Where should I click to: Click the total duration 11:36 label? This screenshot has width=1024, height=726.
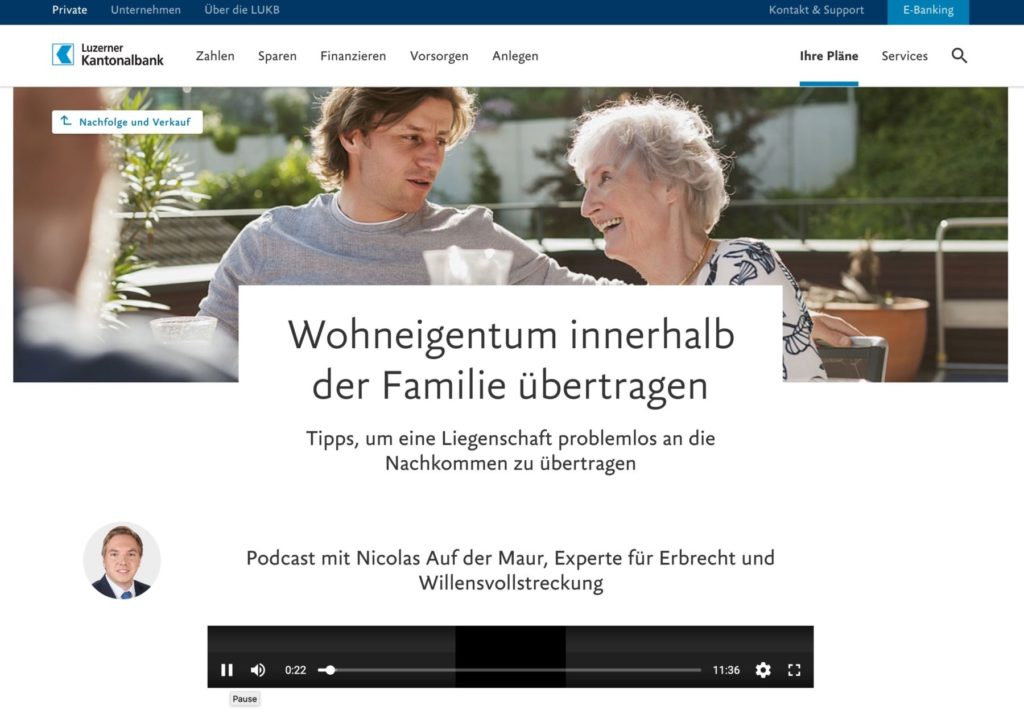click(726, 670)
